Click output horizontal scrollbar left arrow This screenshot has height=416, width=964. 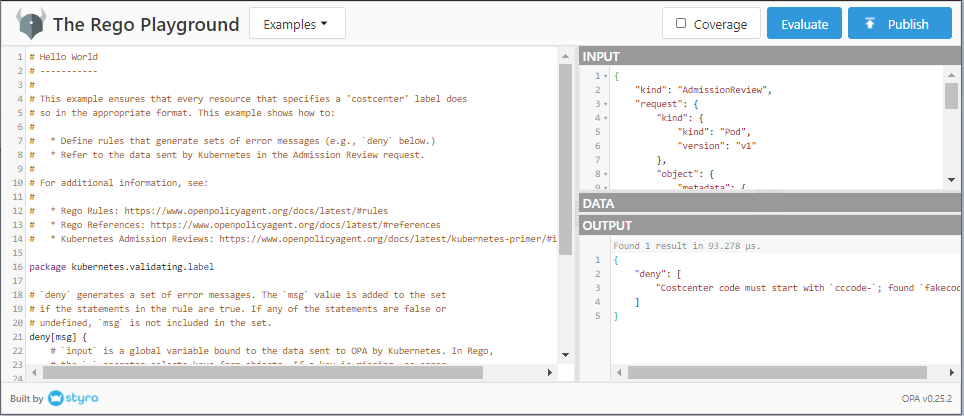(618, 372)
